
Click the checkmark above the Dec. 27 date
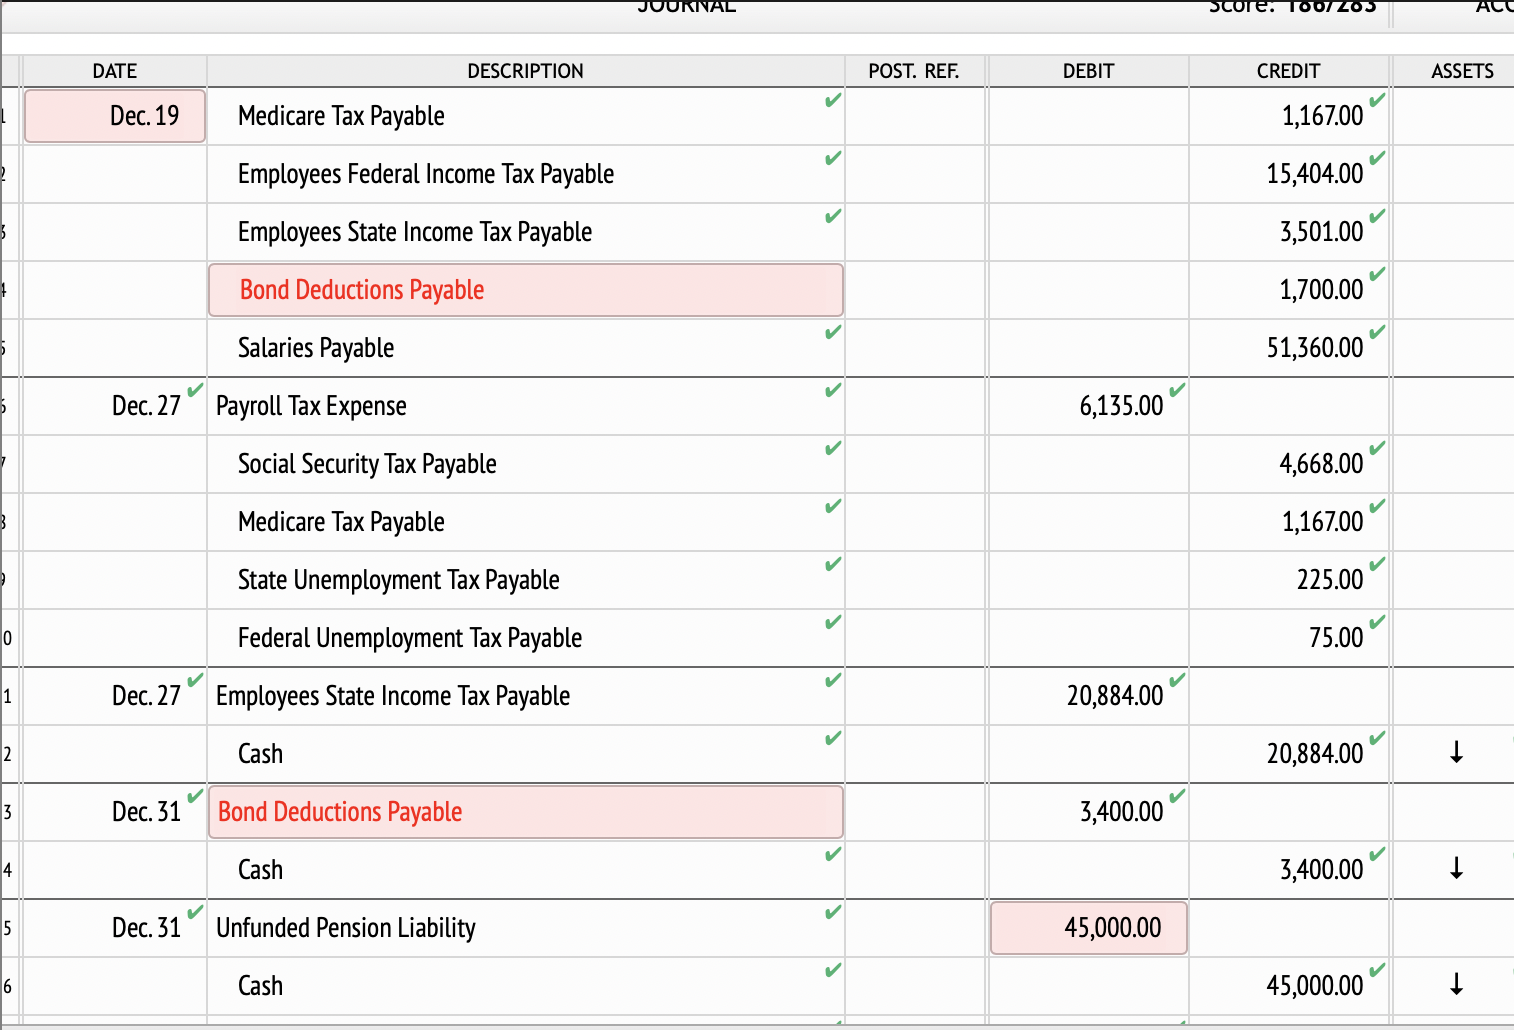(x=197, y=388)
